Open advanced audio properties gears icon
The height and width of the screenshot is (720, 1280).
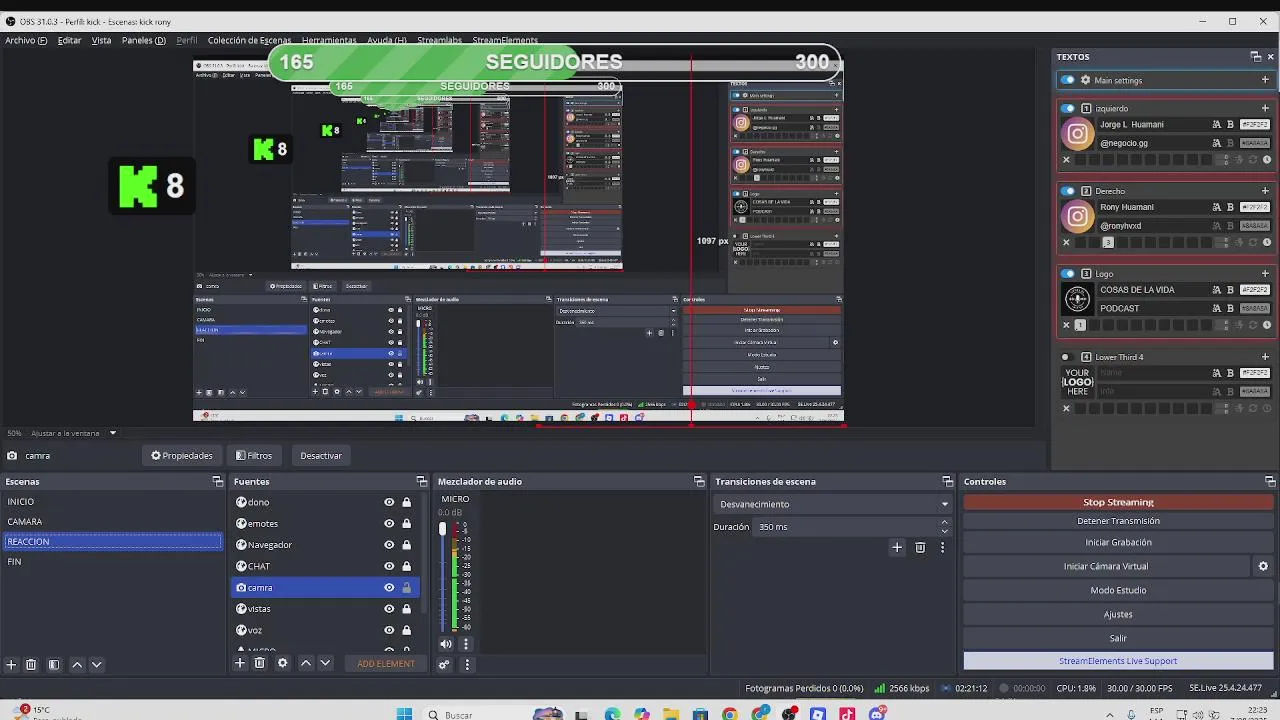pyautogui.click(x=444, y=664)
